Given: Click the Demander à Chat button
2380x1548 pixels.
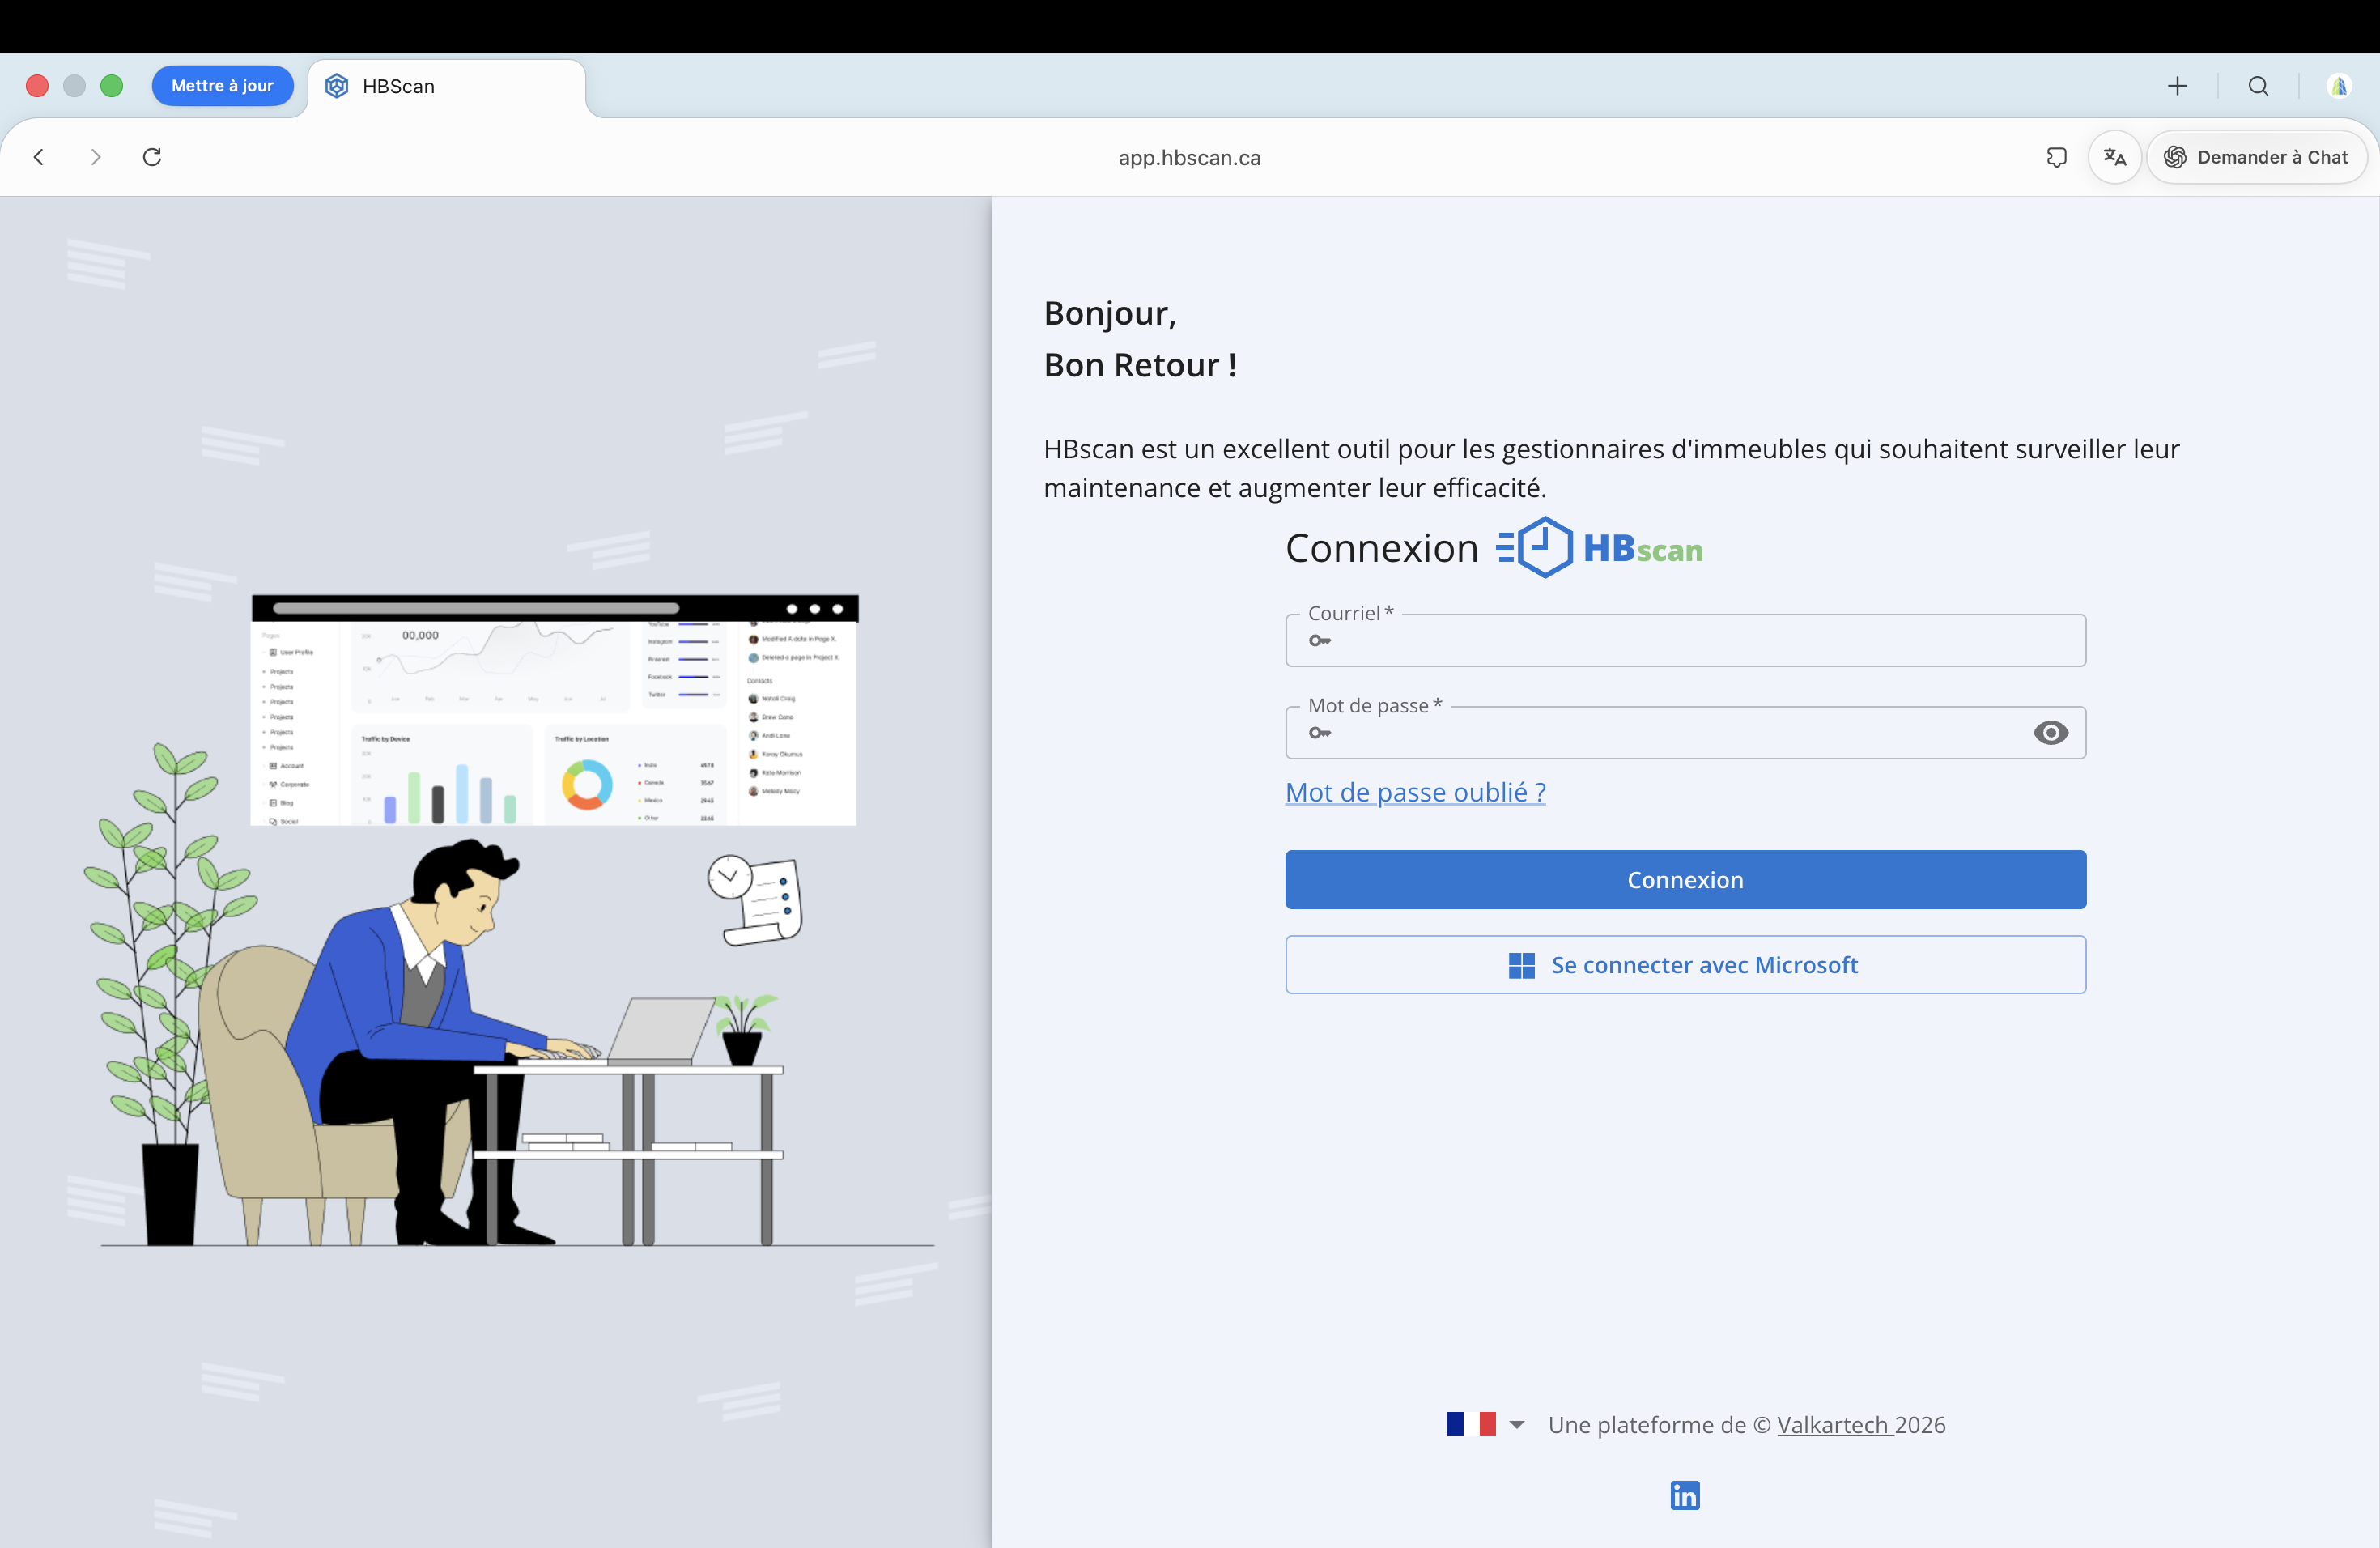Looking at the screenshot, I should tap(2256, 157).
